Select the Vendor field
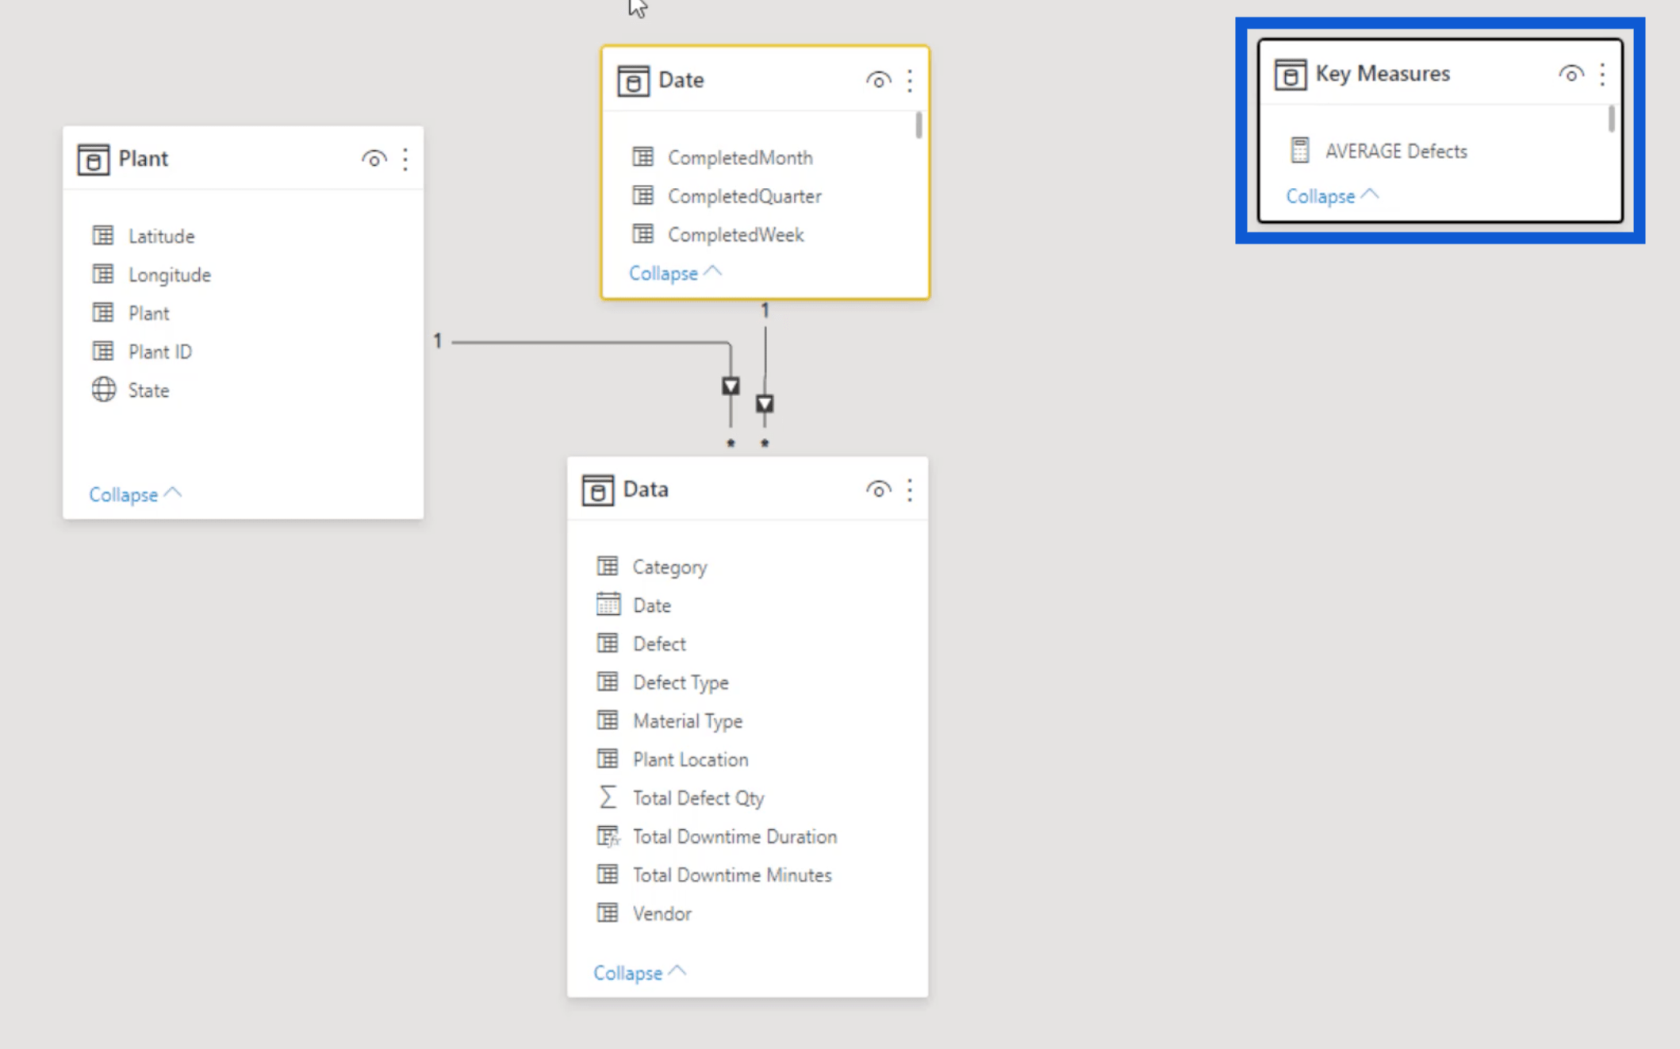 click(x=661, y=914)
